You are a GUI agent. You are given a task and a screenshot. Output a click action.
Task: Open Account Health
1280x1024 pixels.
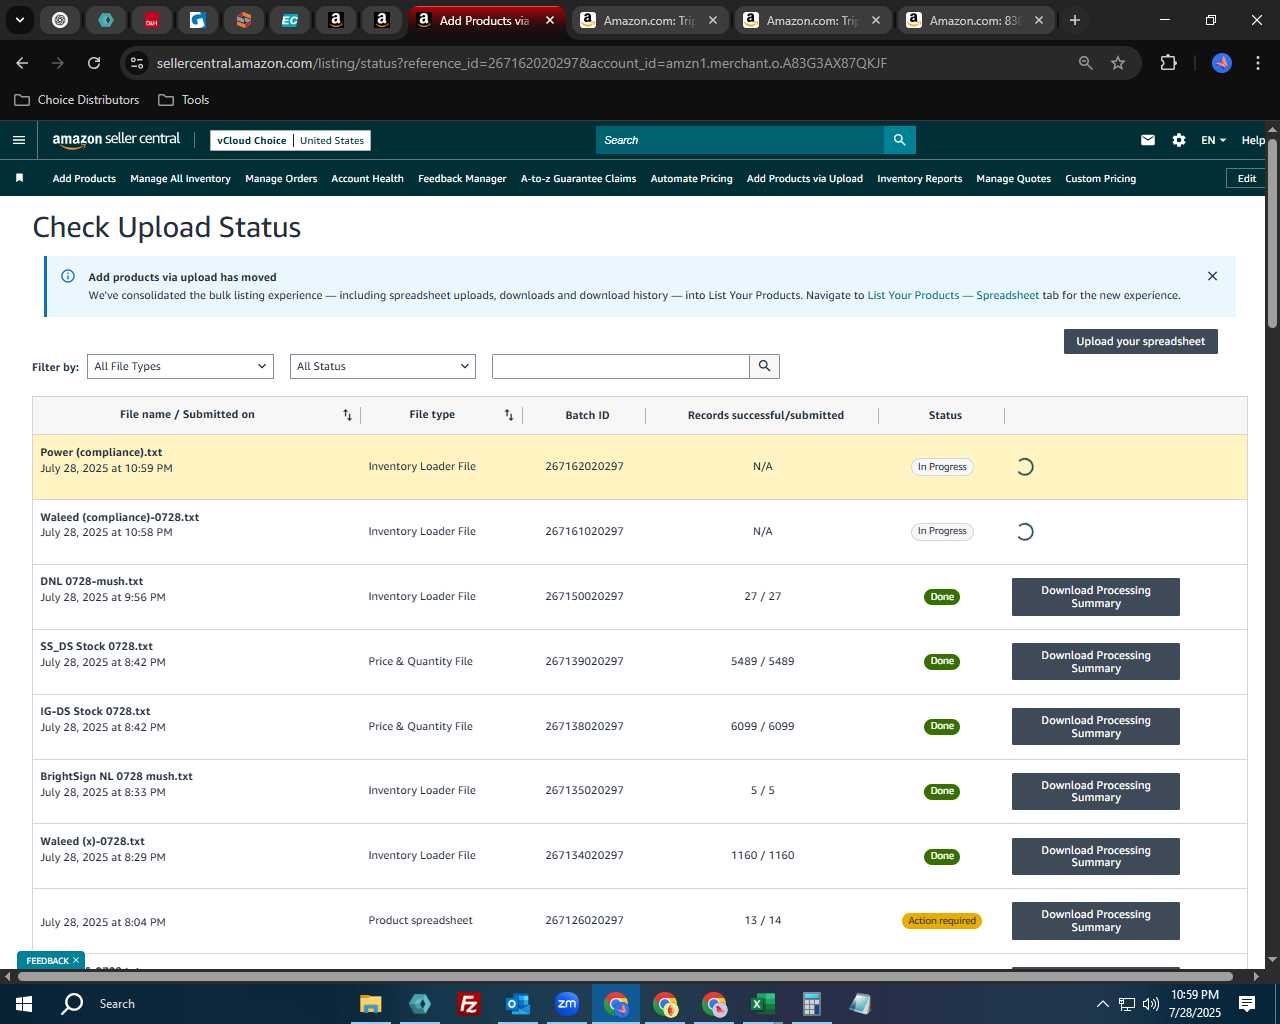click(367, 178)
